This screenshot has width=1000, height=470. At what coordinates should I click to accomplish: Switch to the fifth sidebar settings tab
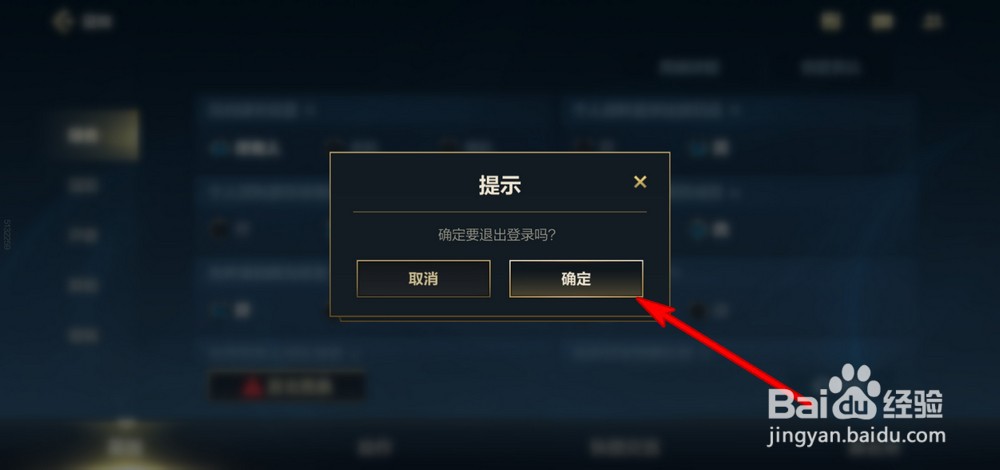click(83, 335)
